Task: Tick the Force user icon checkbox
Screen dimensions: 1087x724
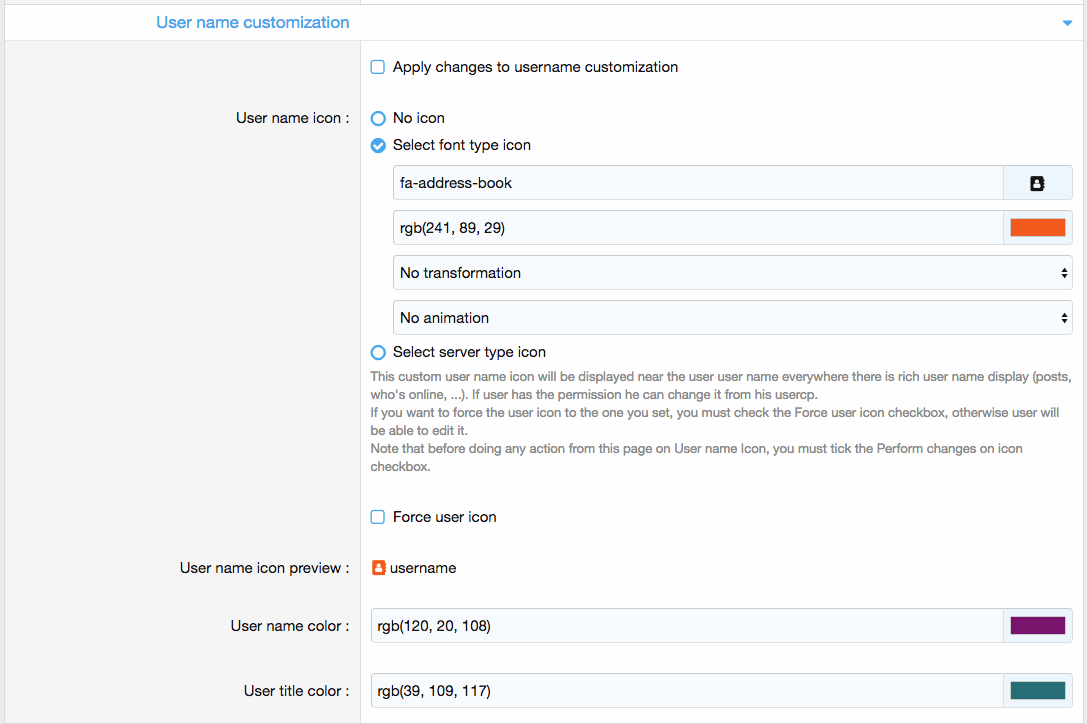Action: [x=378, y=517]
